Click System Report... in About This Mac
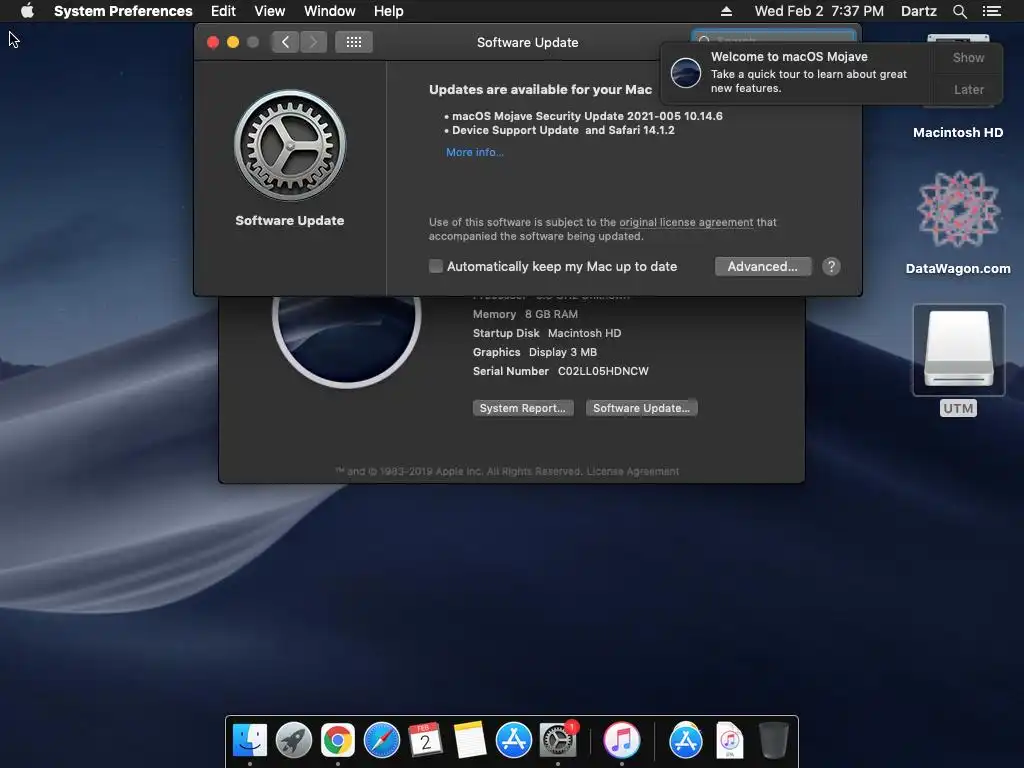1024x768 pixels. [522, 408]
